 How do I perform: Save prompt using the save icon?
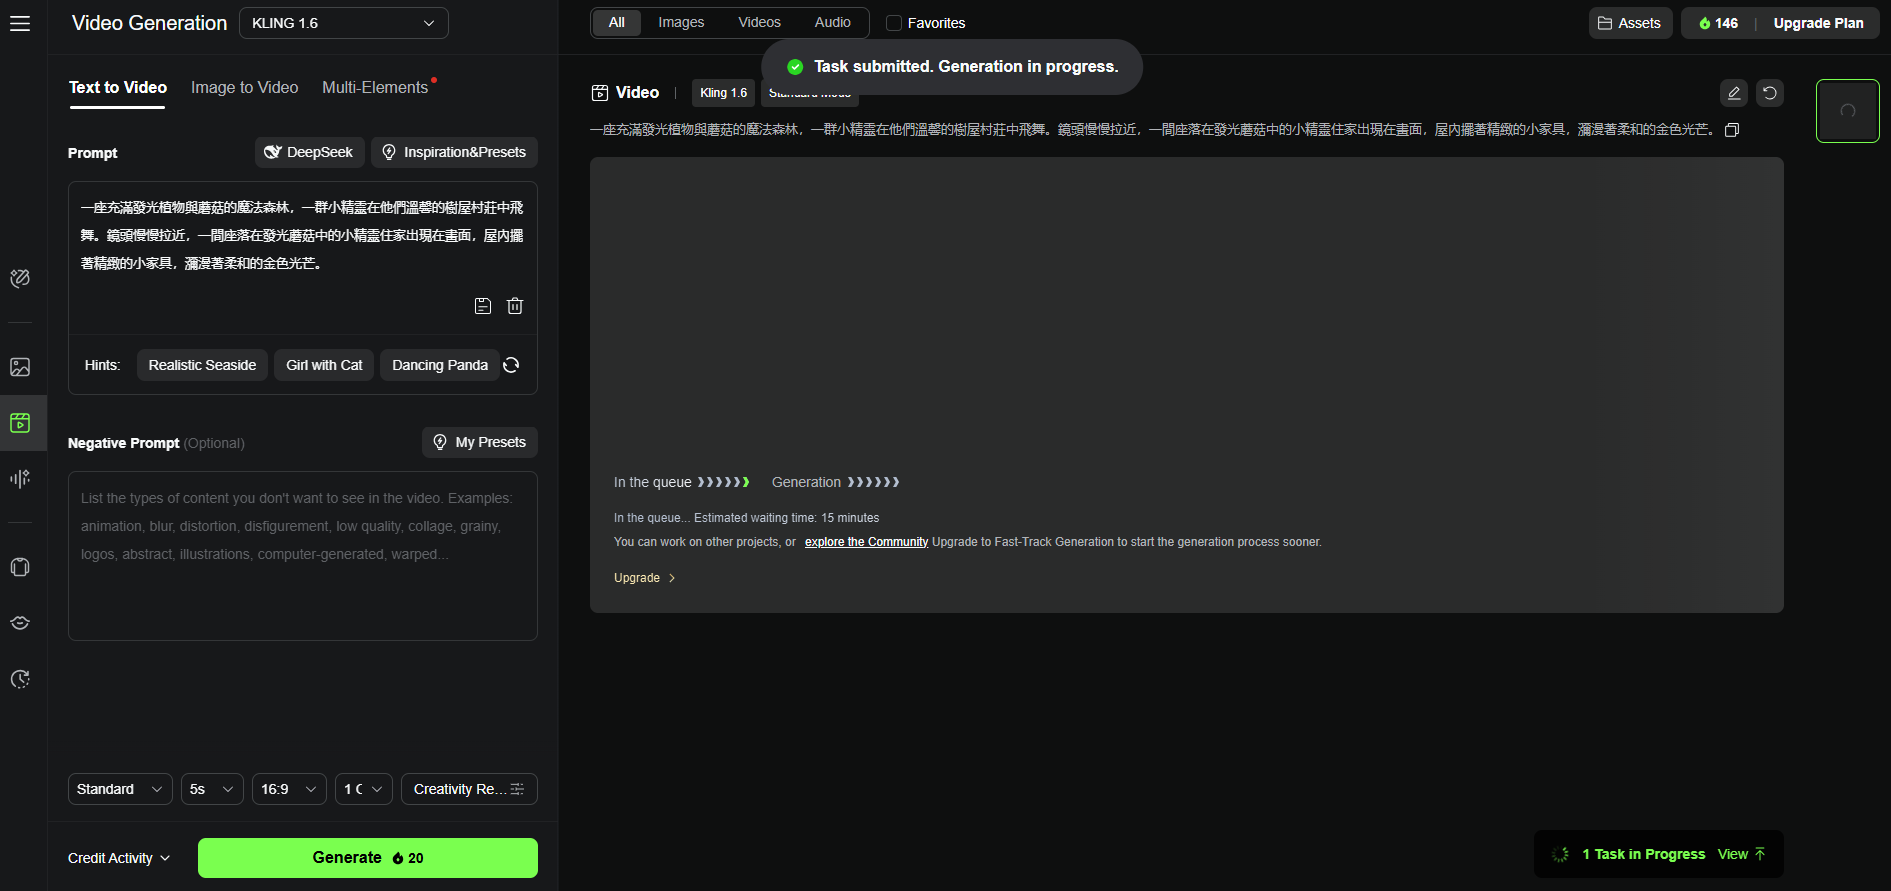[483, 306]
